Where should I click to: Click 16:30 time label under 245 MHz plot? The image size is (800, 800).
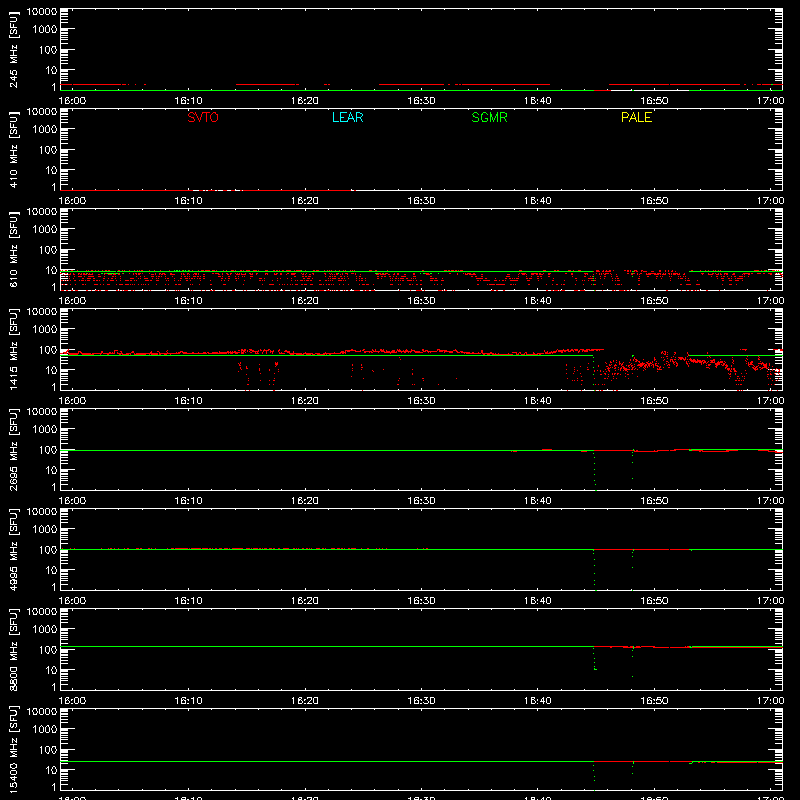click(x=421, y=101)
